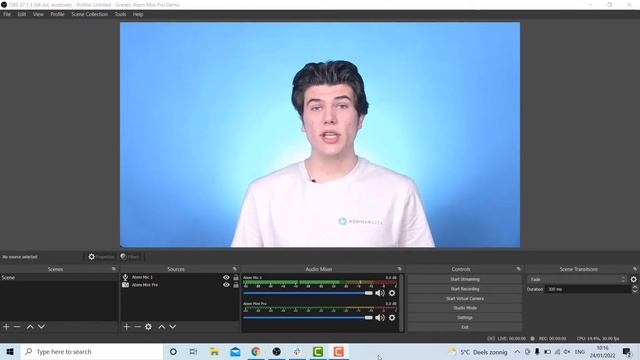Open the Tools menu
Screen dimensions: 640x360
pyautogui.click(x=120, y=14)
